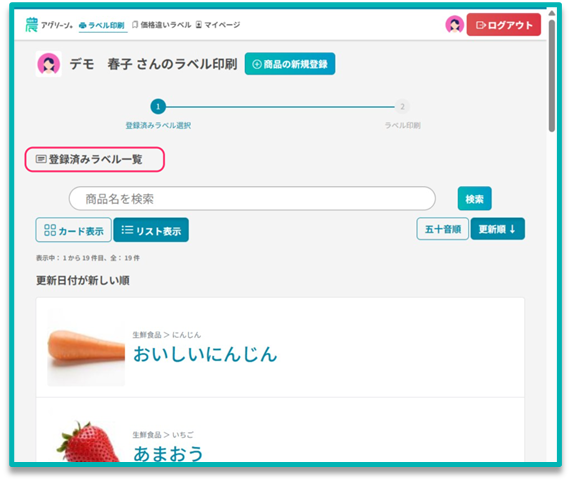Click the ログアウト button

tap(504, 25)
